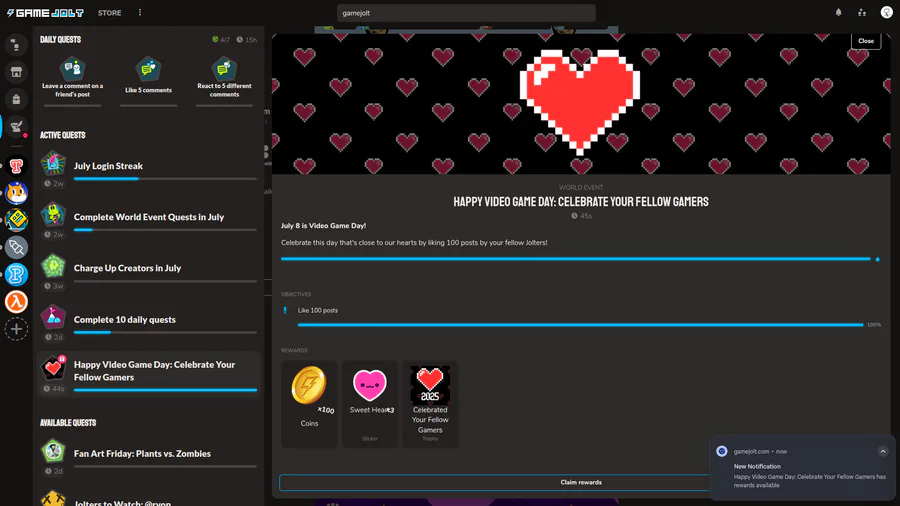This screenshot has width=900, height=506.
Task: Open Like 5 comments daily quest
Action: [x=148, y=81]
